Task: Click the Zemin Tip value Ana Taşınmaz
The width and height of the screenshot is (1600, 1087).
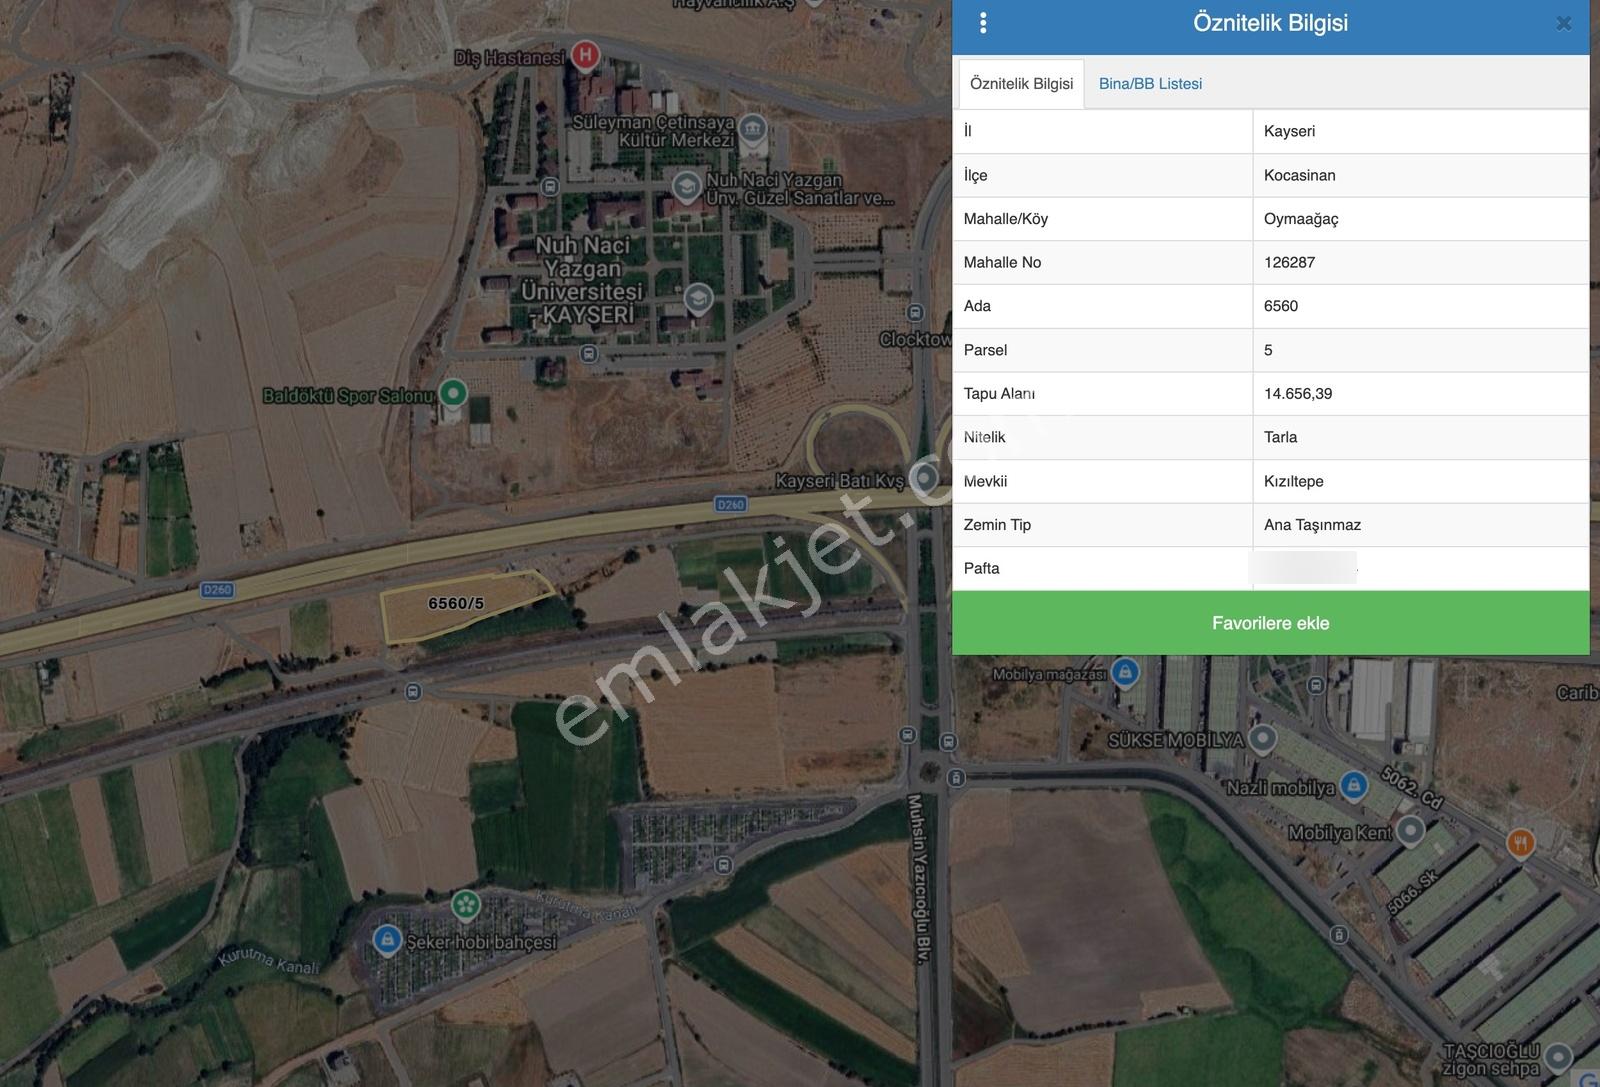Action: point(1312,525)
